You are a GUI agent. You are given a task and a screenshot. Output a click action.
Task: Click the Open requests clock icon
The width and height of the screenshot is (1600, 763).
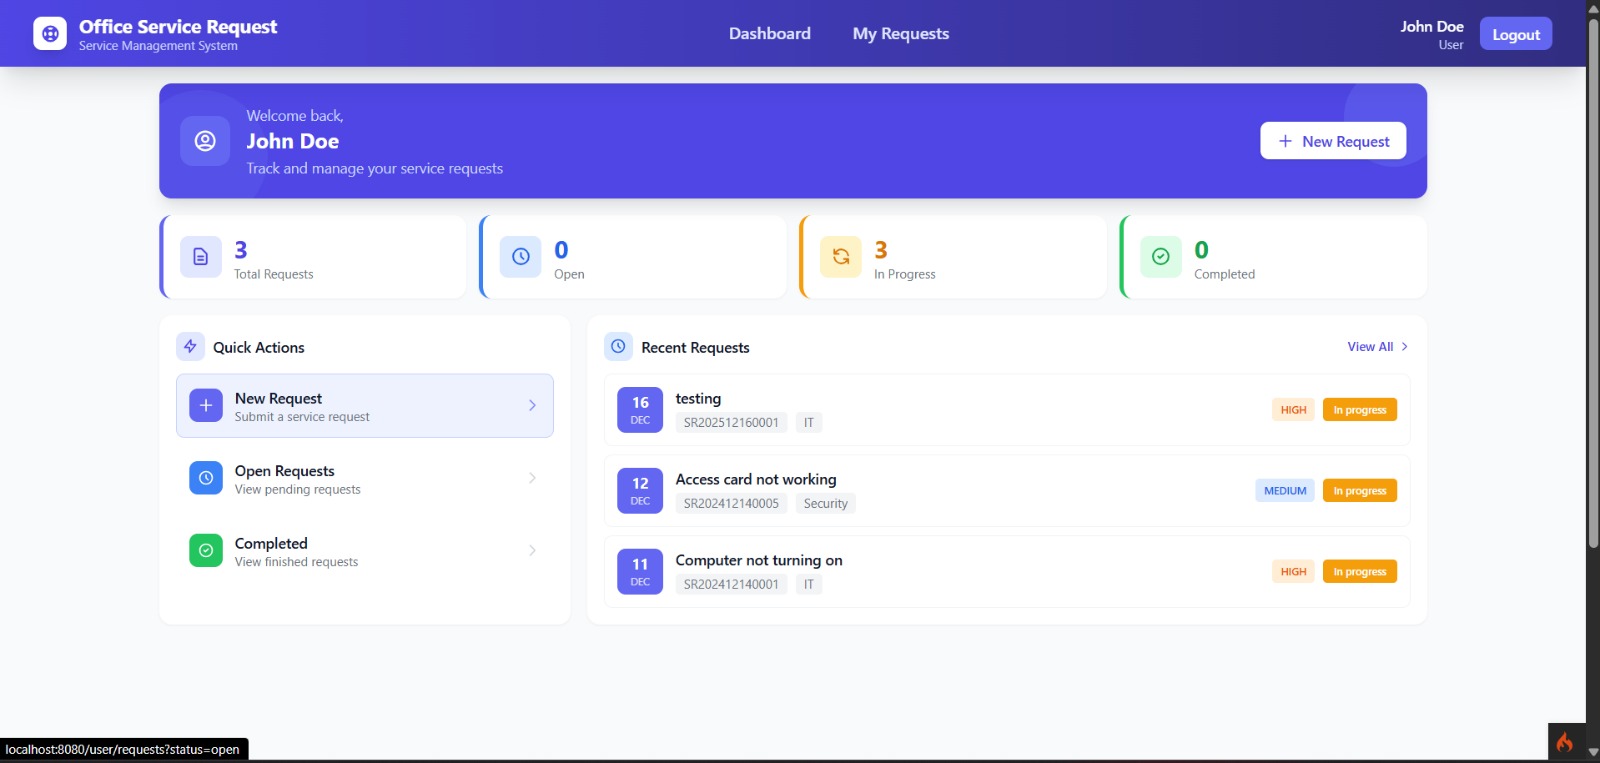click(x=521, y=257)
